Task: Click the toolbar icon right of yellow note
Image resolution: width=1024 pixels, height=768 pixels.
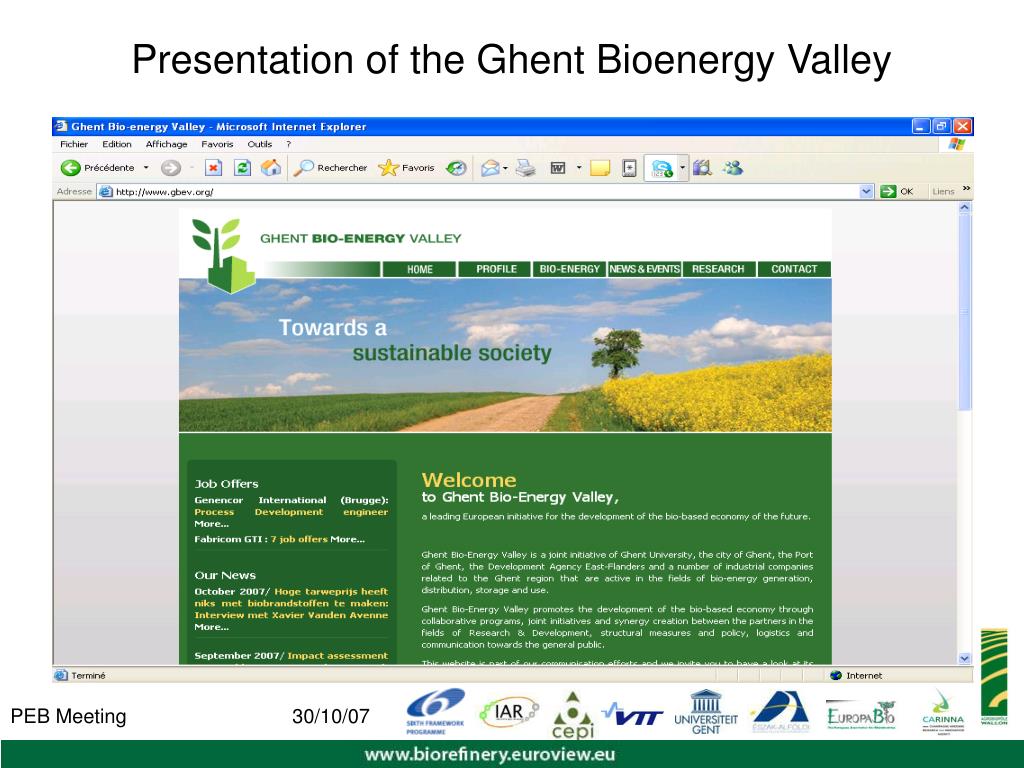Action: pyautogui.click(x=629, y=168)
